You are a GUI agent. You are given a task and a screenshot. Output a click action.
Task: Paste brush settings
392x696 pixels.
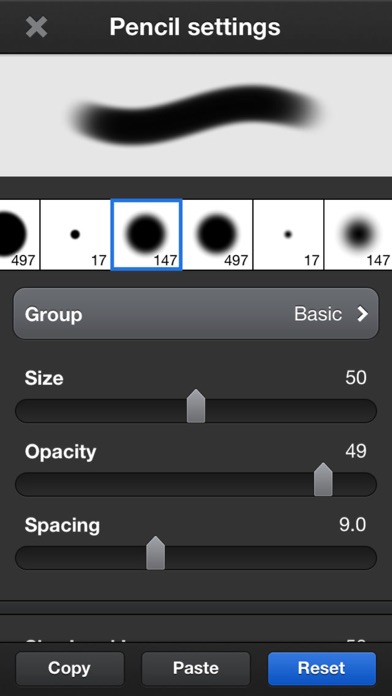point(196,668)
